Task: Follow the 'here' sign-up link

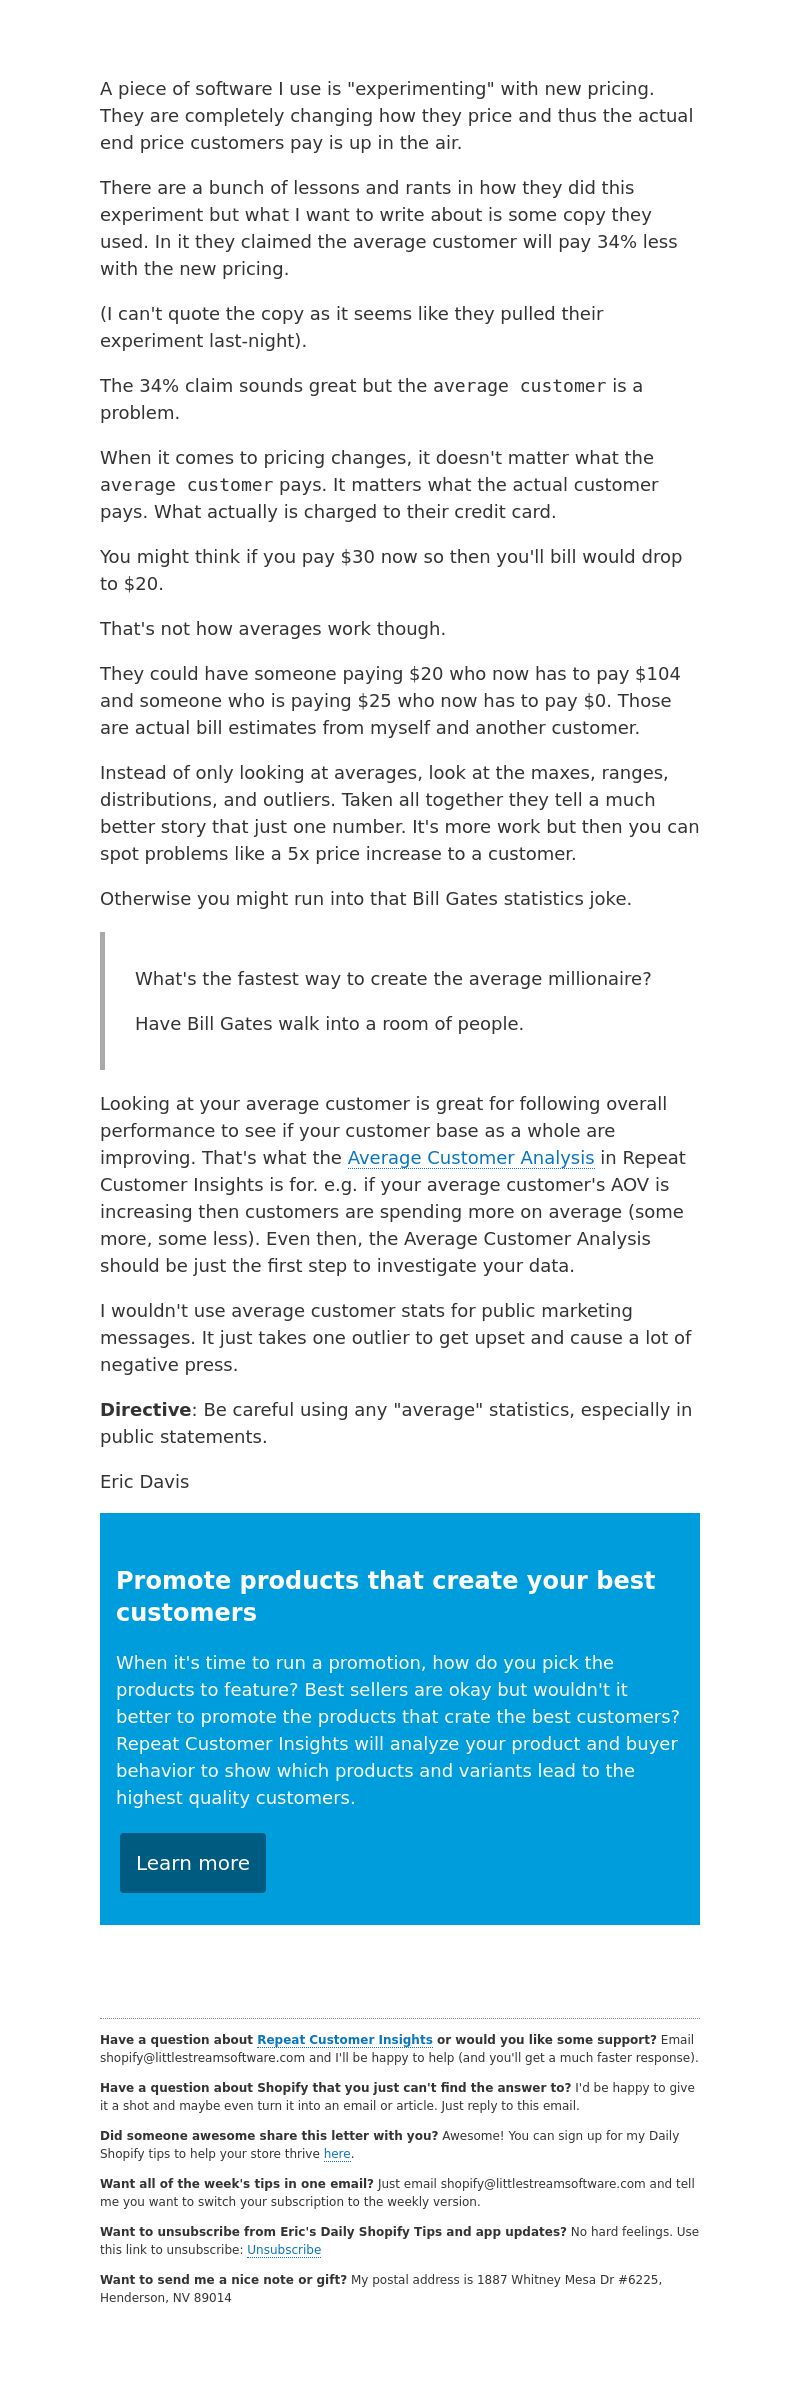Action: pos(337,2153)
